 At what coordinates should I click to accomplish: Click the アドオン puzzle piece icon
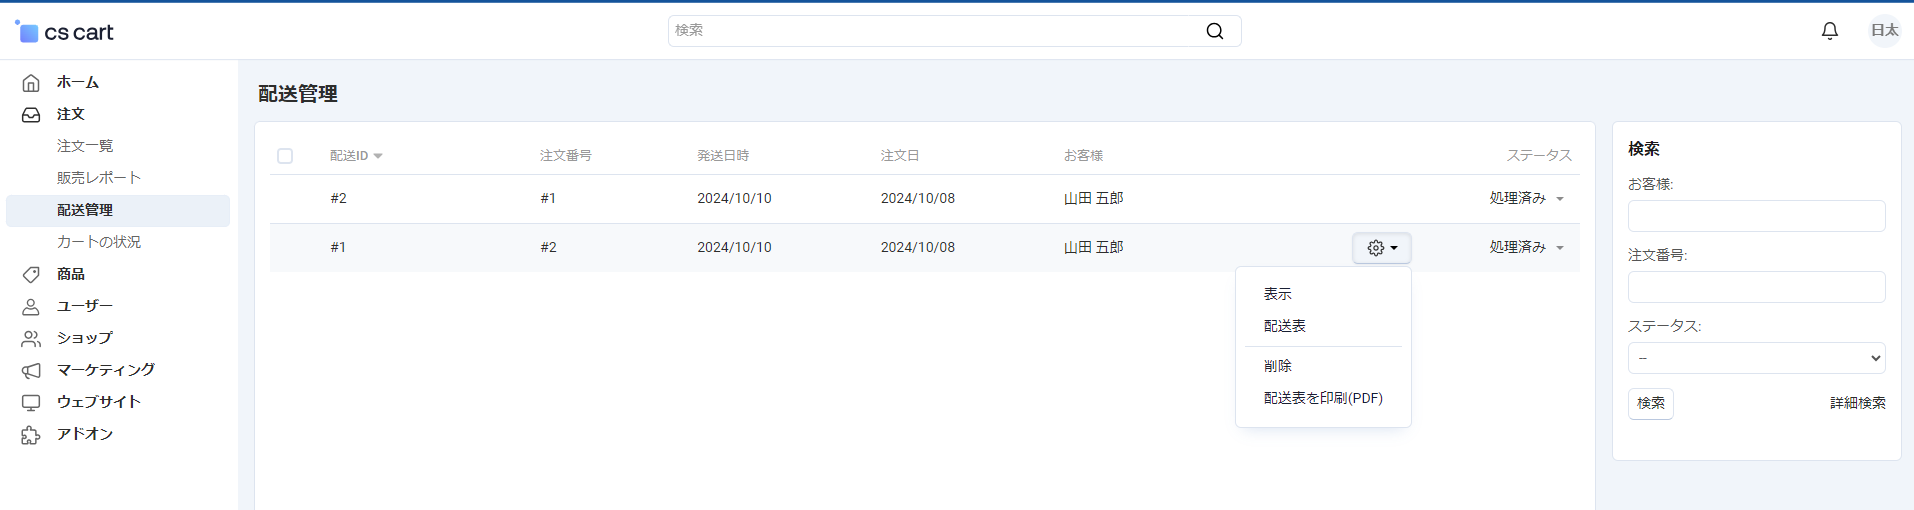click(31, 435)
